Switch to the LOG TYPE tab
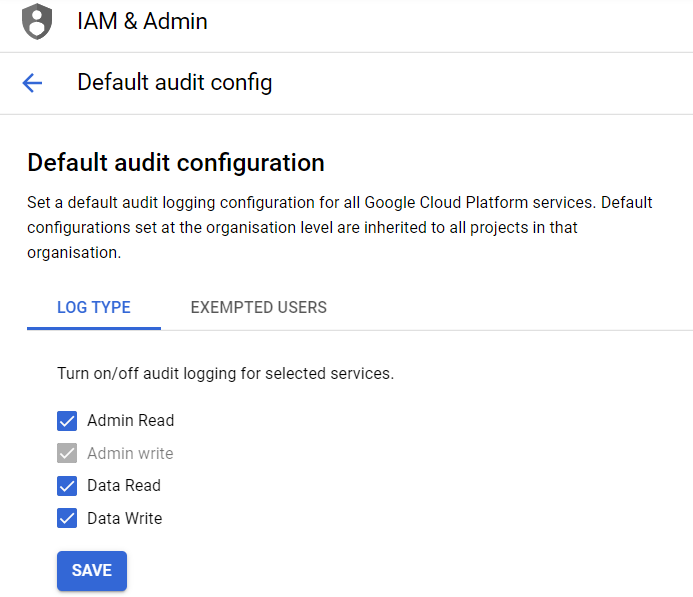The image size is (693, 597). (x=94, y=307)
